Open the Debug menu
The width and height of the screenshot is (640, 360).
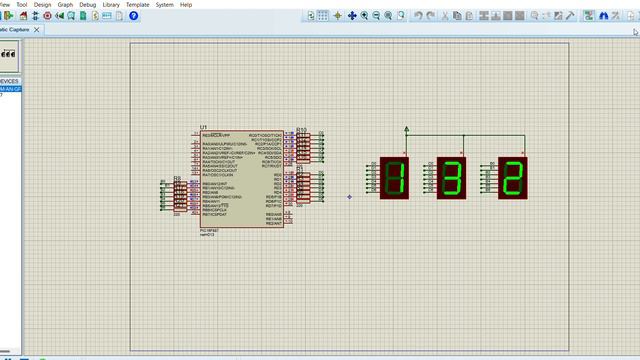pyautogui.click(x=88, y=5)
